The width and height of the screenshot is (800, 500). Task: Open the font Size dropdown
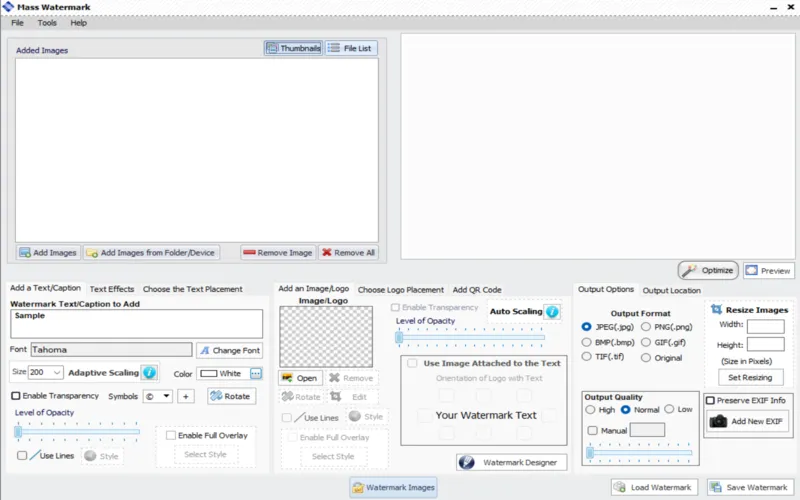pyautogui.click(x=45, y=372)
